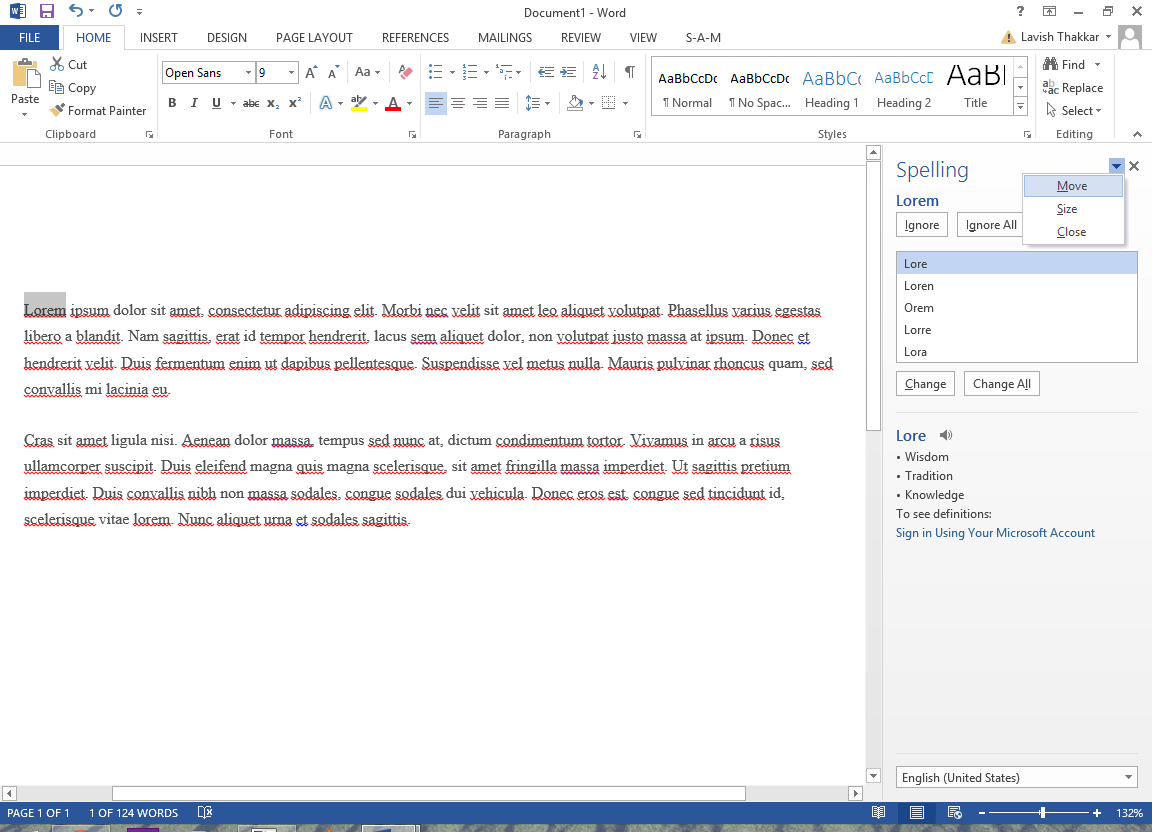Choose Size from the pane options menu
Viewport: 1152px width, 832px height.
pos(1067,209)
